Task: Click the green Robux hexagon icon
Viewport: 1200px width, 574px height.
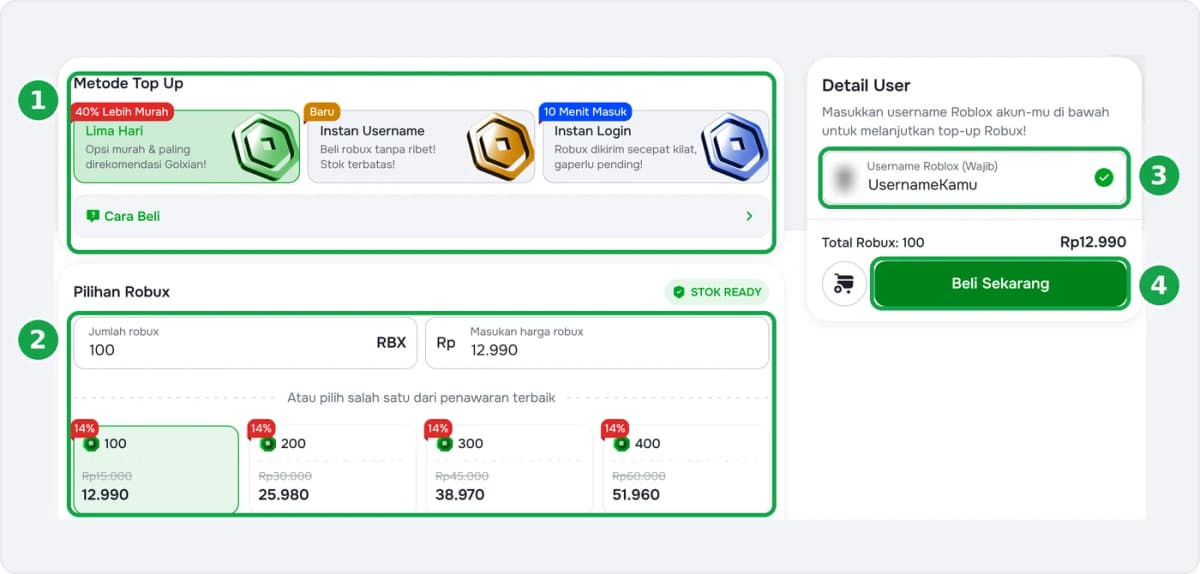Action: (x=265, y=147)
